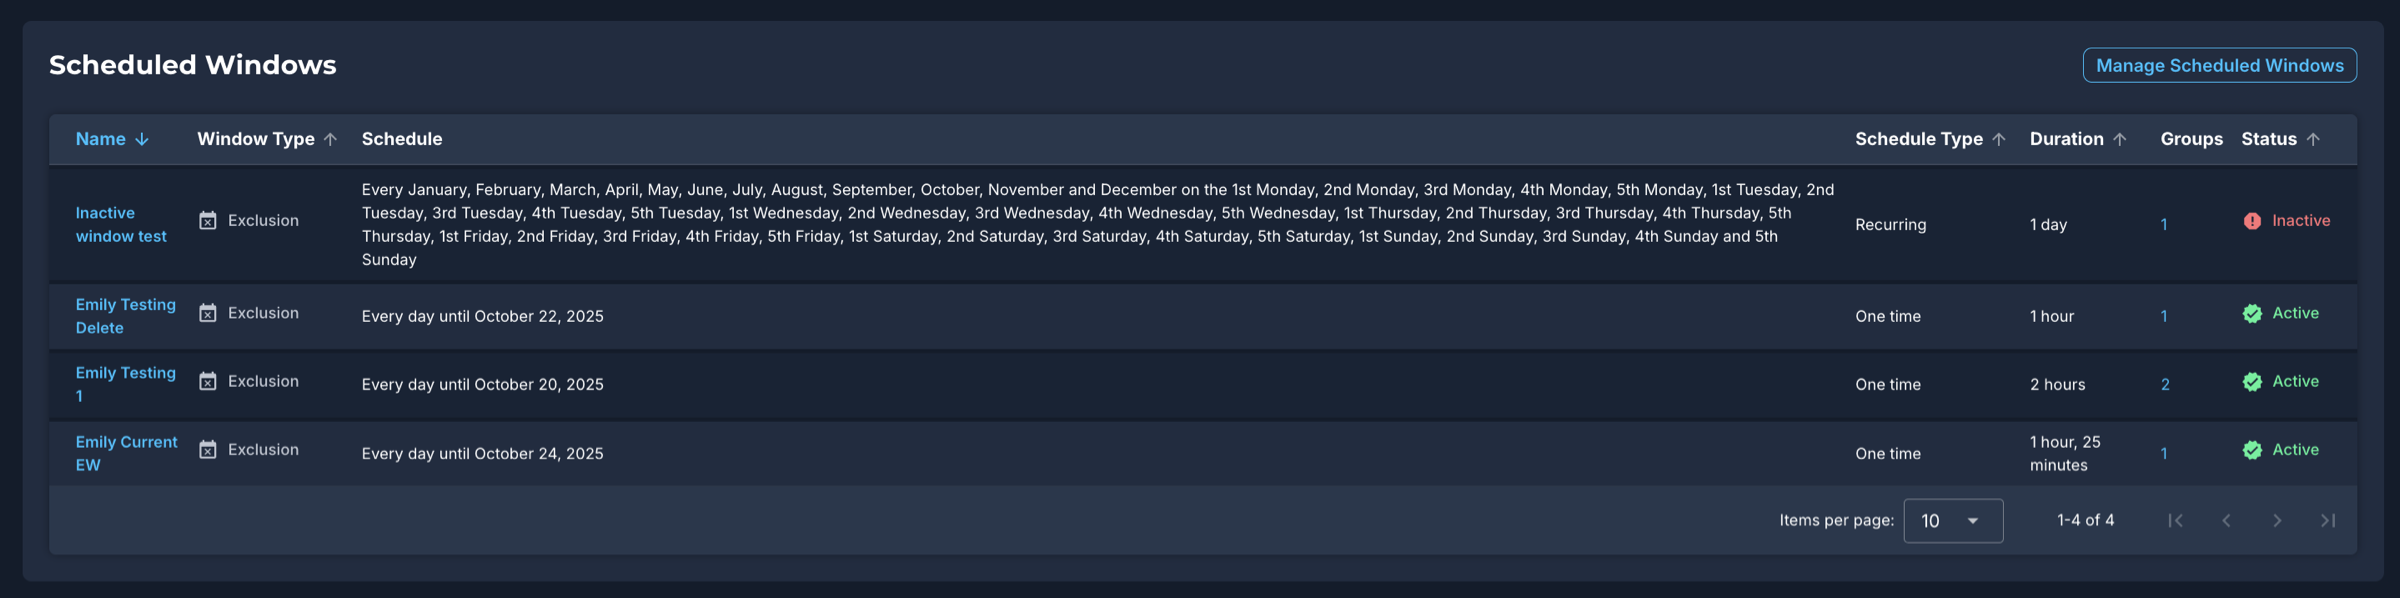Click the Schedule column header
The width and height of the screenshot is (2400, 598).
coord(402,139)
